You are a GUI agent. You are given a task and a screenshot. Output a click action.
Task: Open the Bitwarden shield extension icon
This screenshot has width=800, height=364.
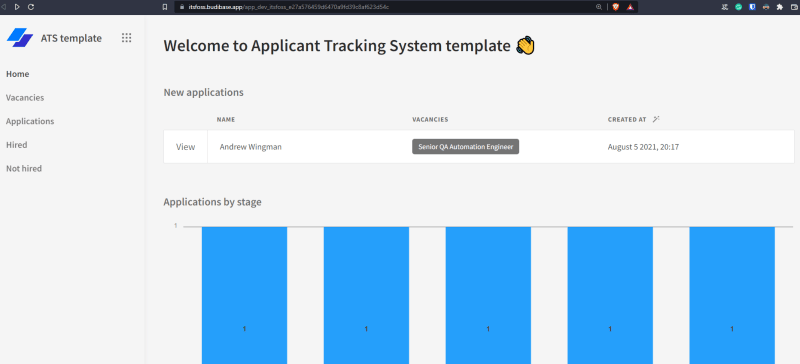pos(752,7)
